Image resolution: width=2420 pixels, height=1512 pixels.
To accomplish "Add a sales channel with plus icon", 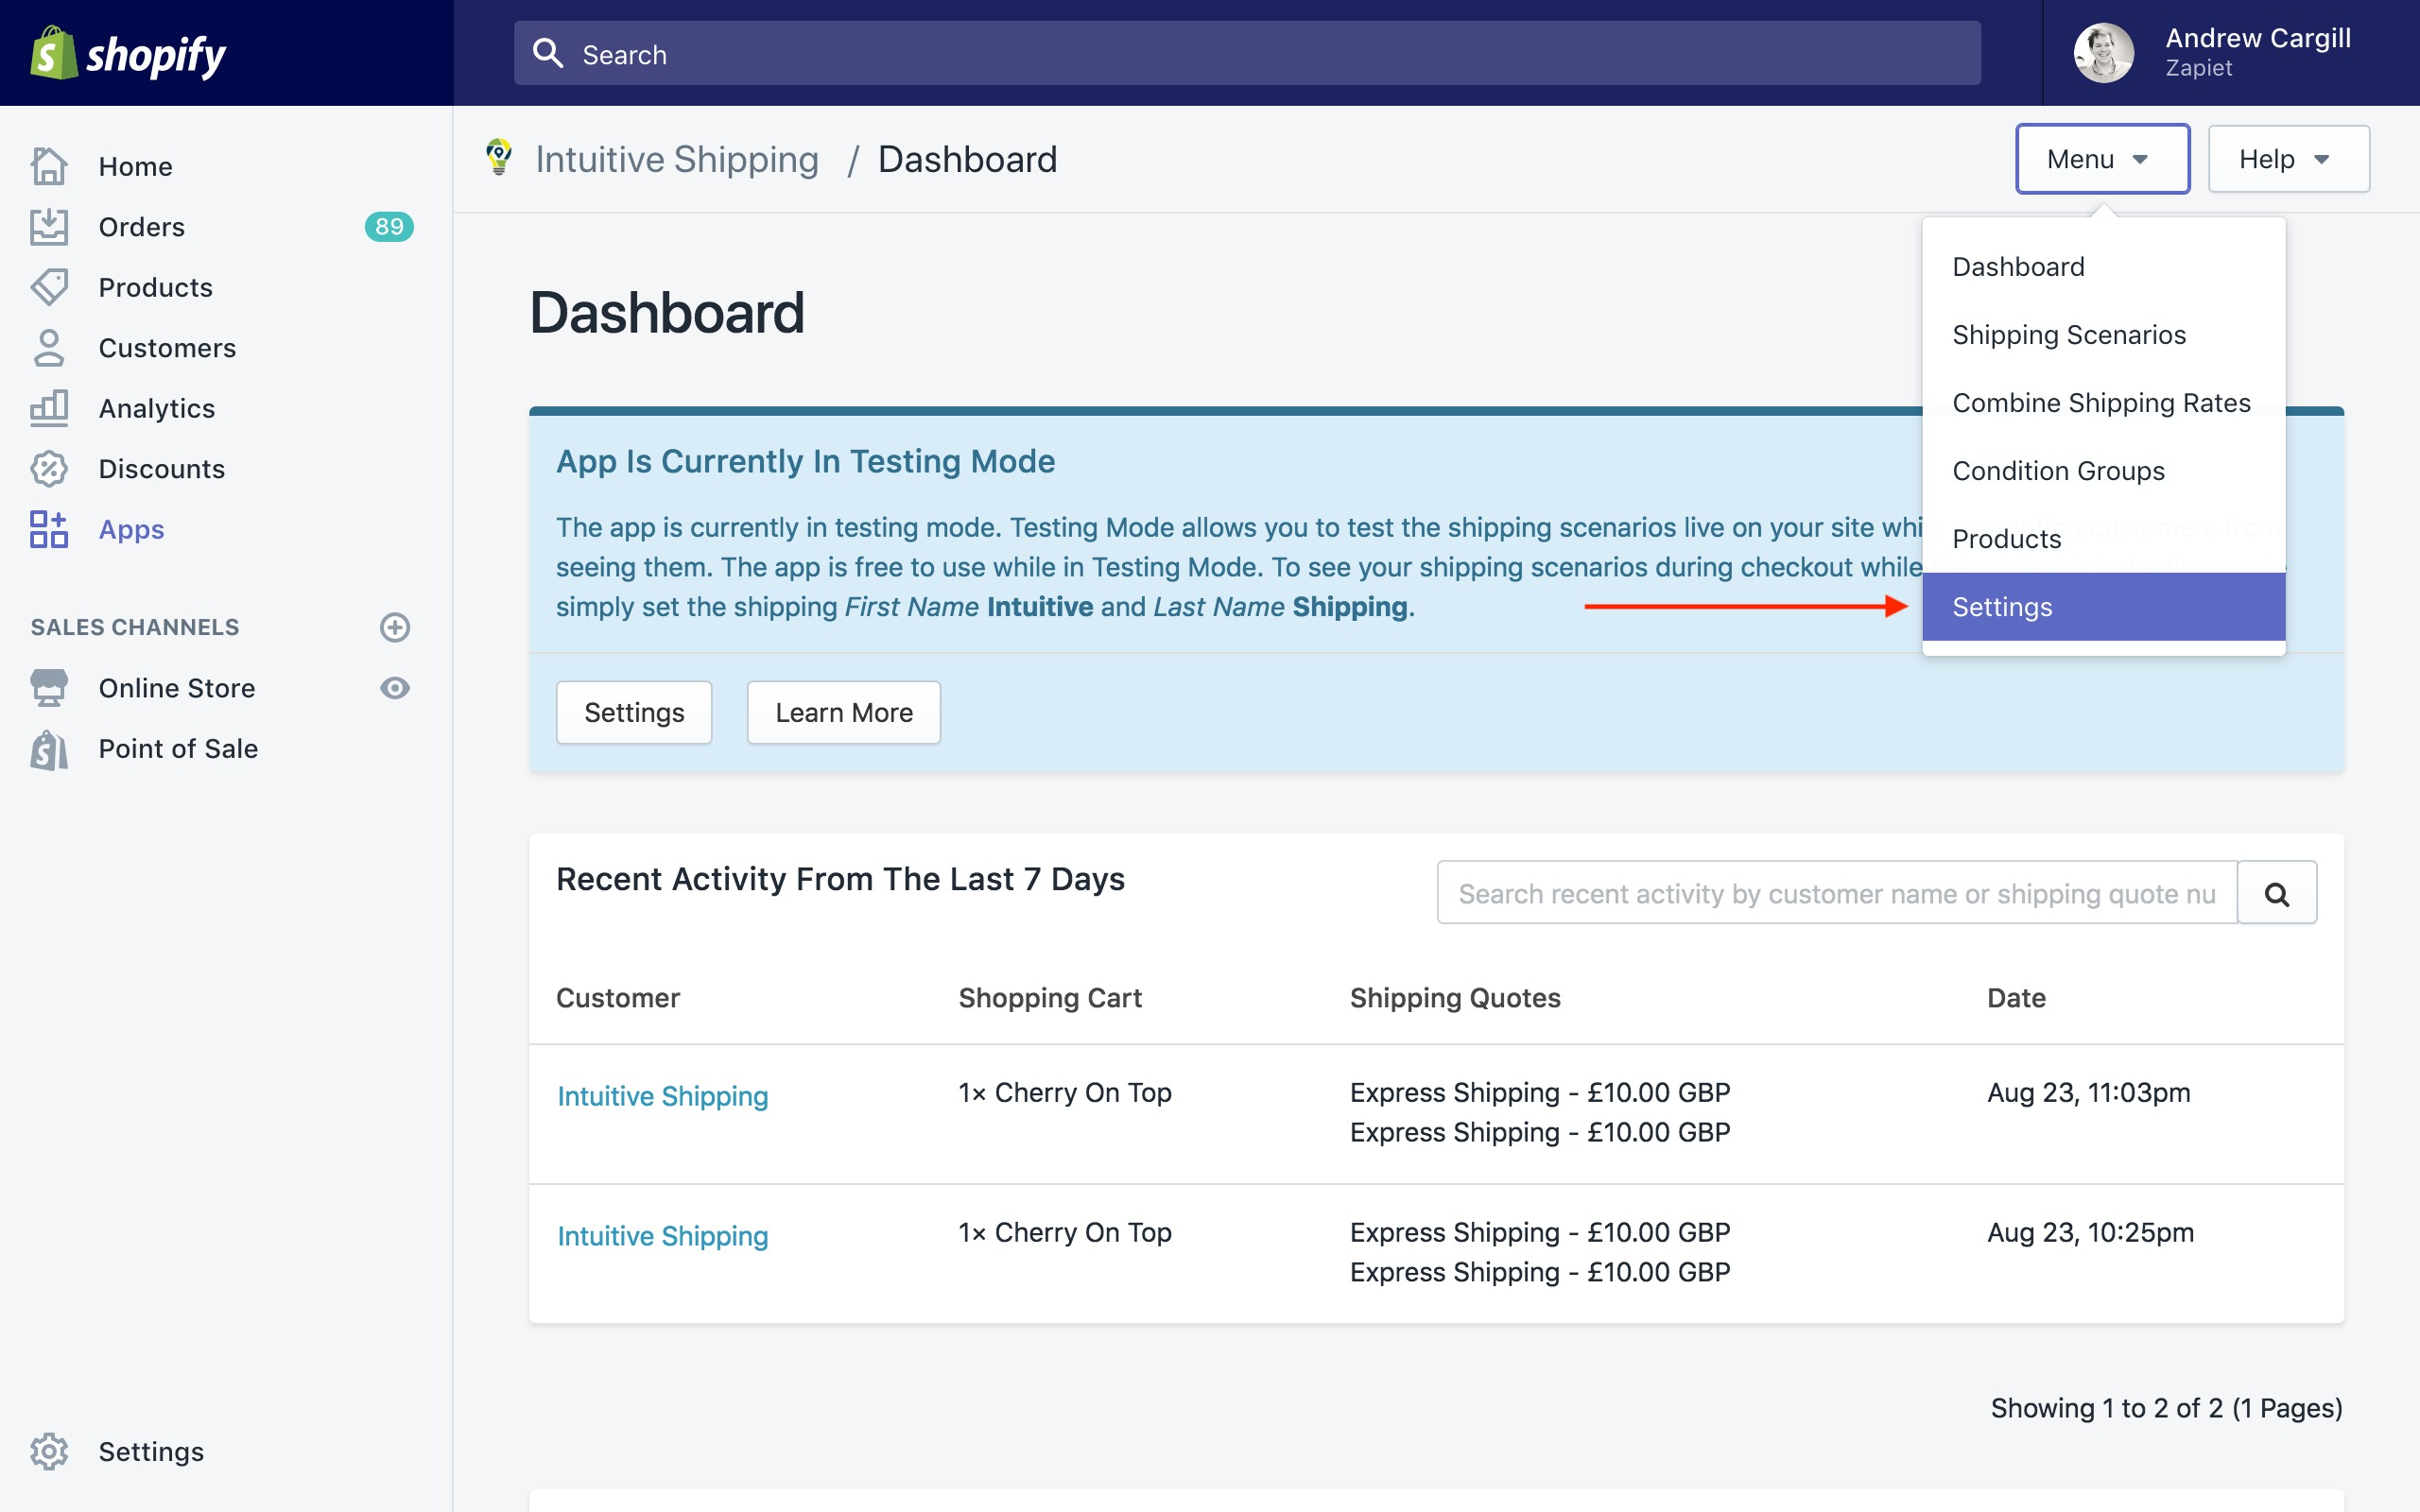I will click(395, 627).
